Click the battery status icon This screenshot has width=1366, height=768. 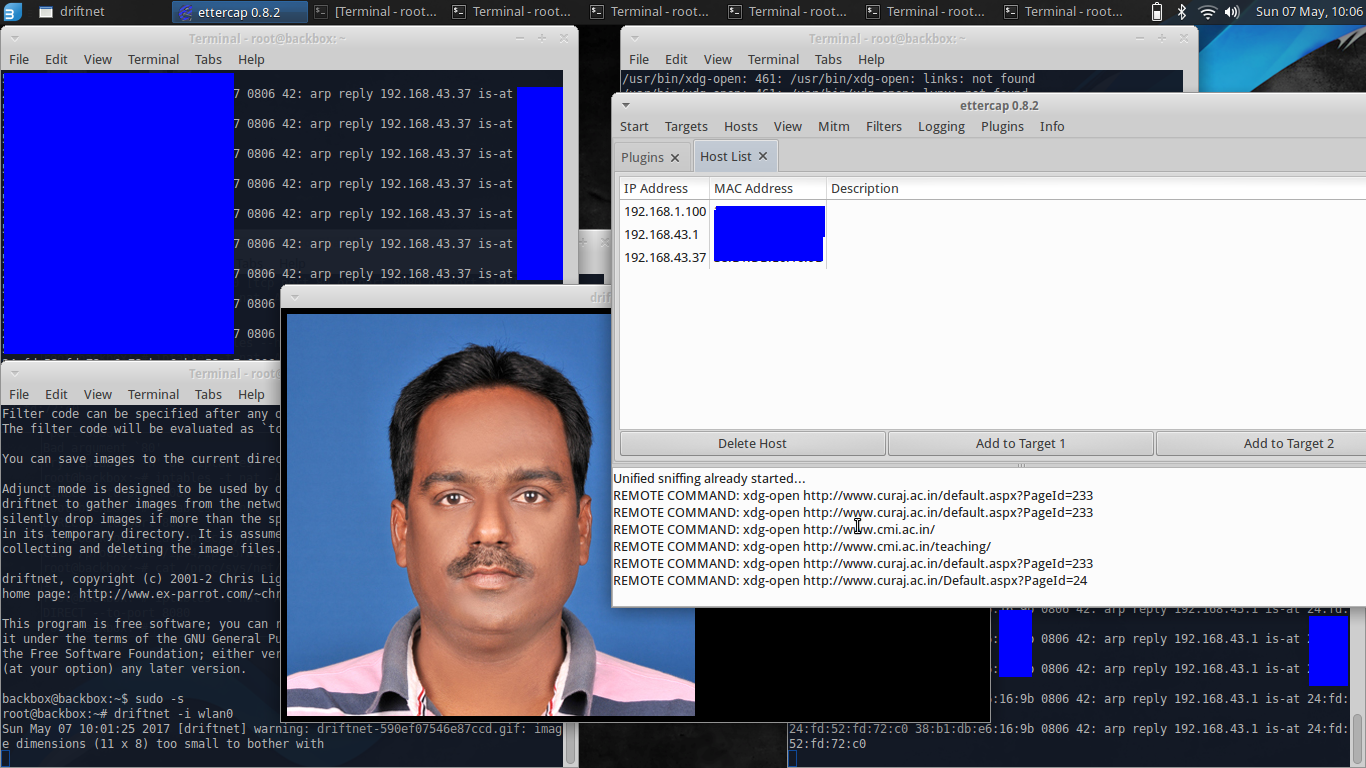(x=1157, y=12)
